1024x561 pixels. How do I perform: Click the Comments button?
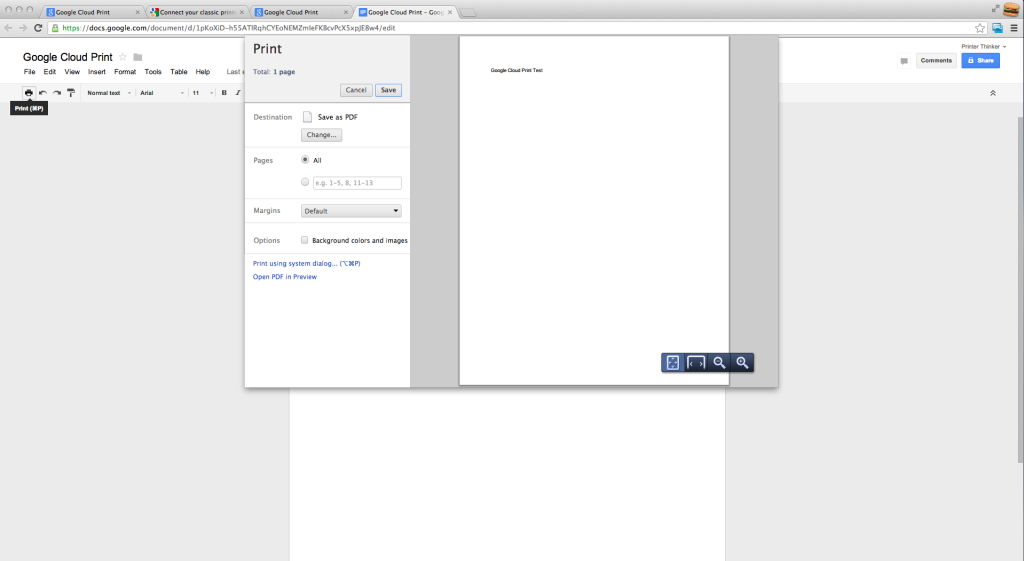click(936, 60)
